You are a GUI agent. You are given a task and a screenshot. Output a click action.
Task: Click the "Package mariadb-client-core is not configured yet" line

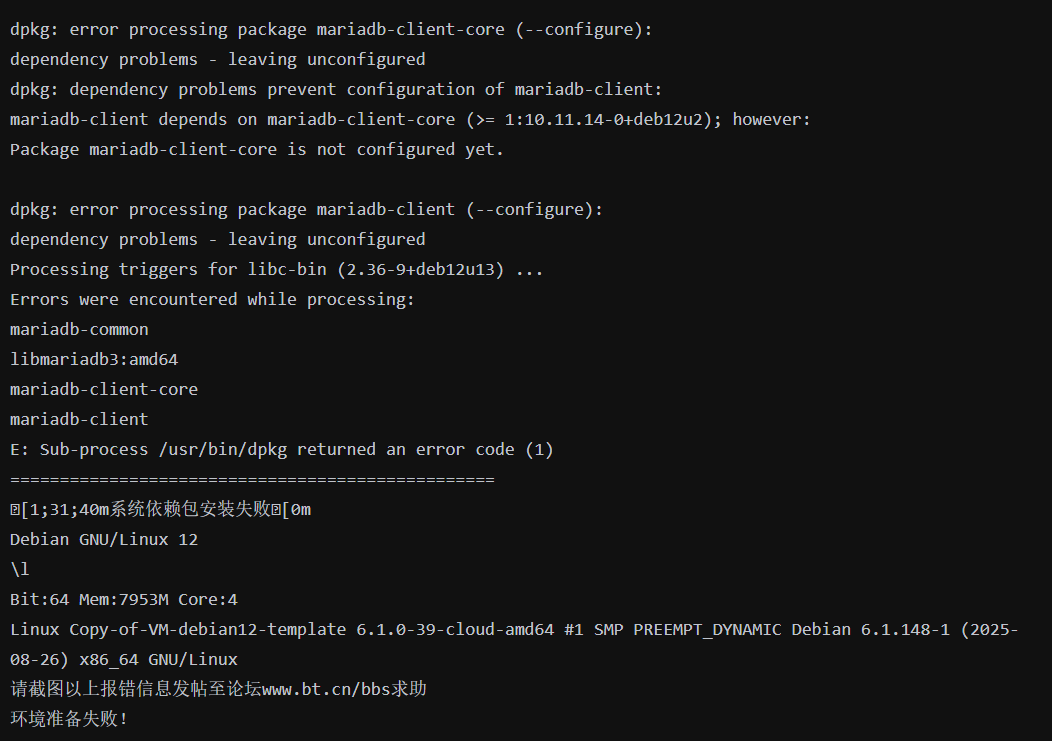257,149
